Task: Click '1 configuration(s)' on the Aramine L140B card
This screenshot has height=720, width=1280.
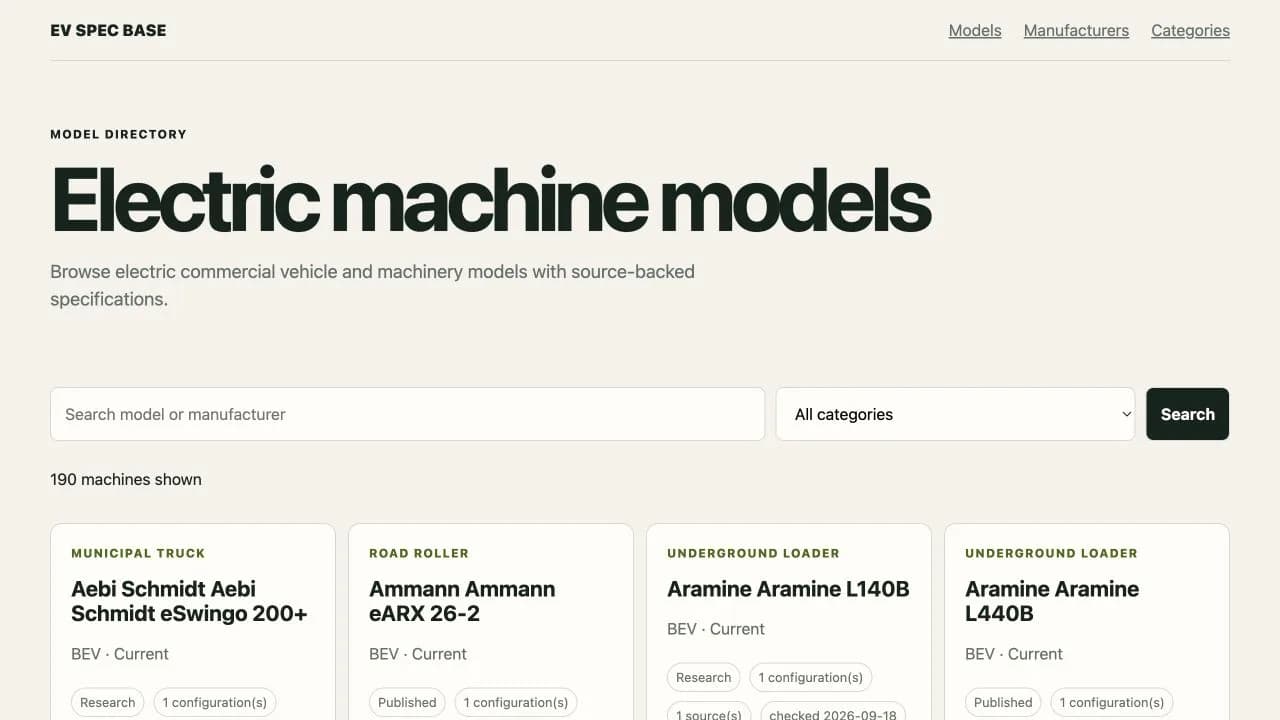Action: (811, 677)
